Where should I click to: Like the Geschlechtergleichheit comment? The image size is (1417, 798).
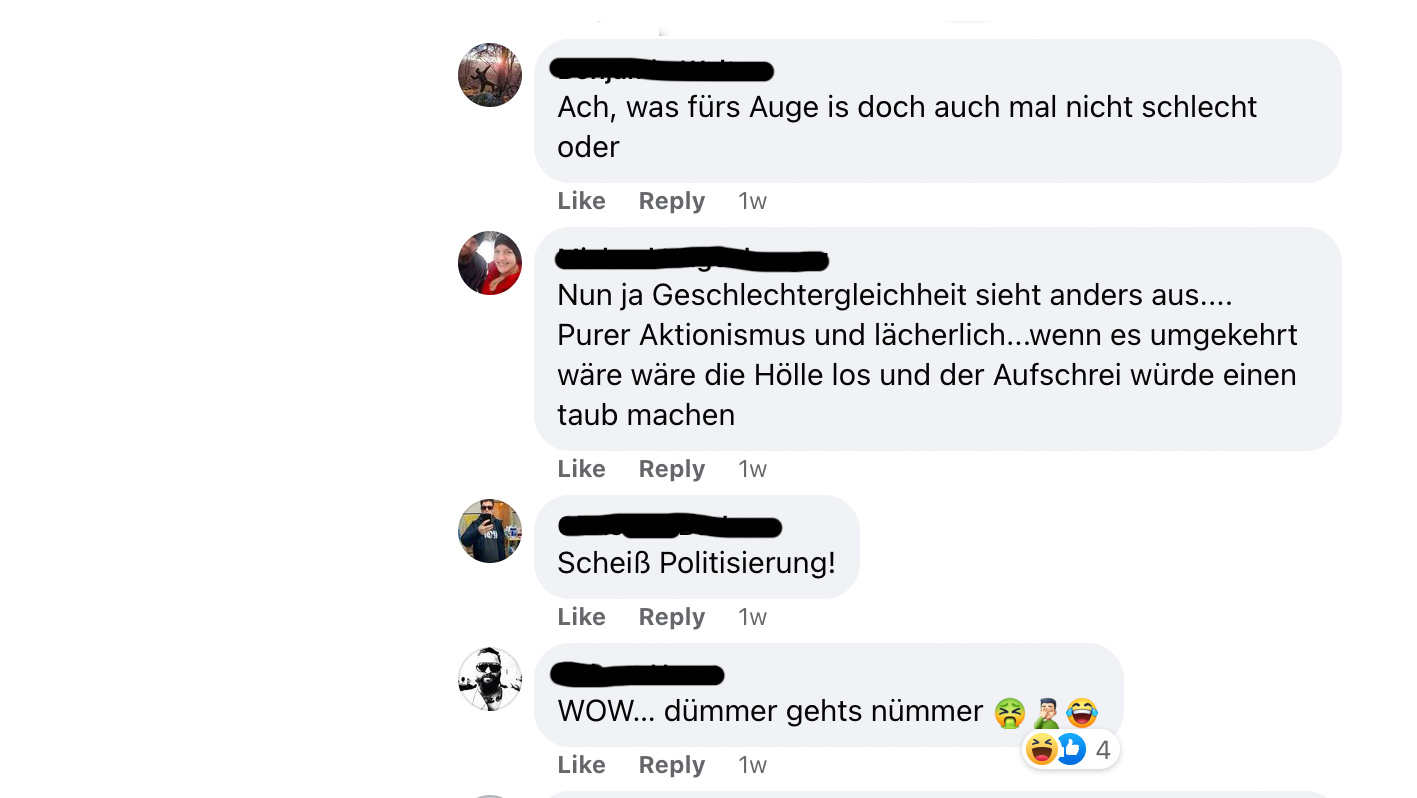581,469
